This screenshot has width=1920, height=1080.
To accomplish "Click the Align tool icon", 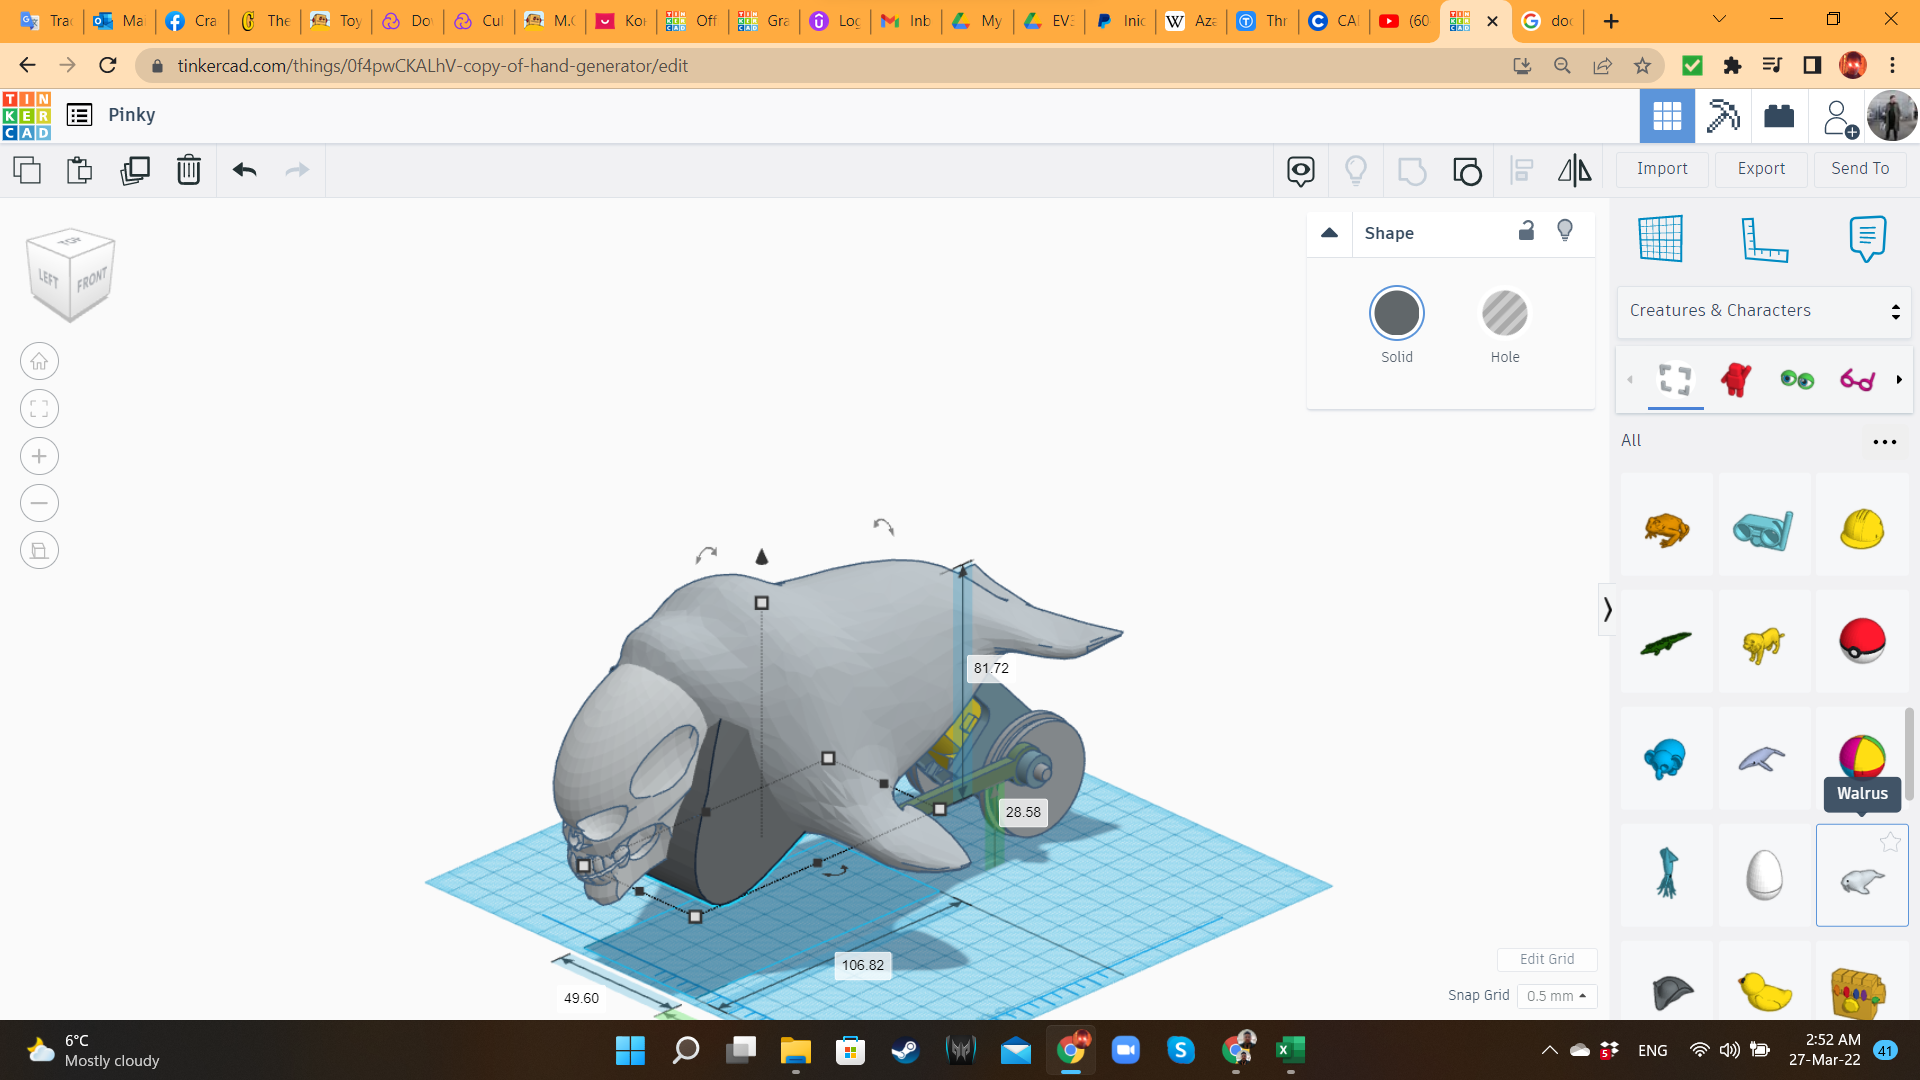I will [1521, 170].
